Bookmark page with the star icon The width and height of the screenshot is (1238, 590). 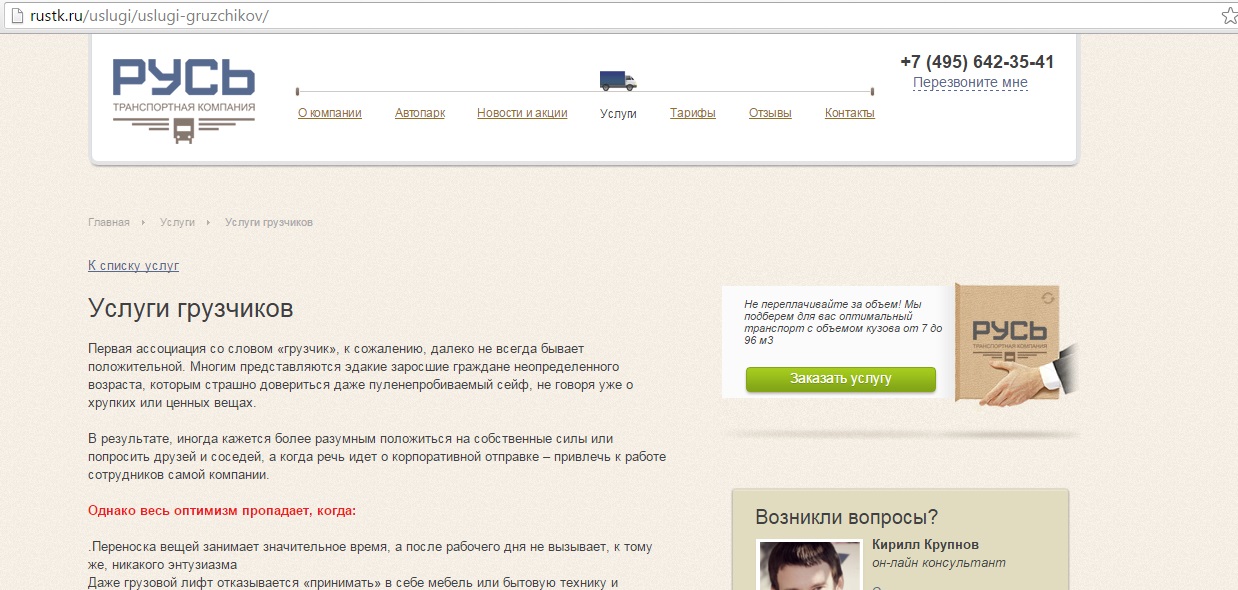click(1229, 17)
